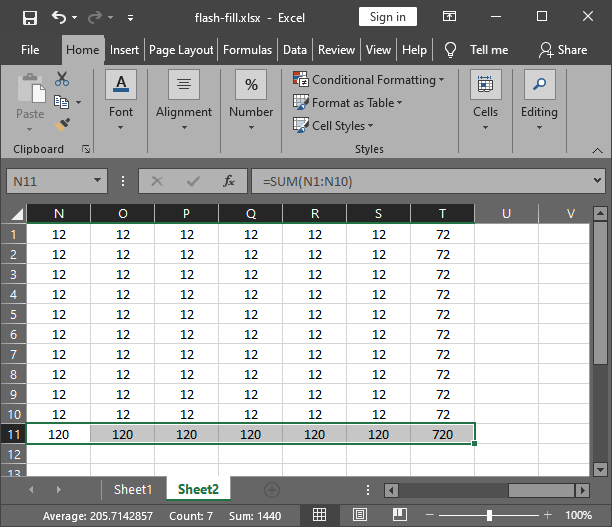Open Customize Quick Access Toolbar menu
The image size is (612, 527).
coord(130,18)
